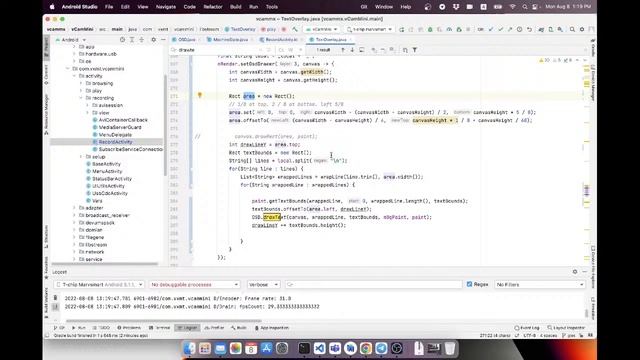Click the search filter funnel icon
This screenshot has width=640, height=360.
(x=415, y=50)
